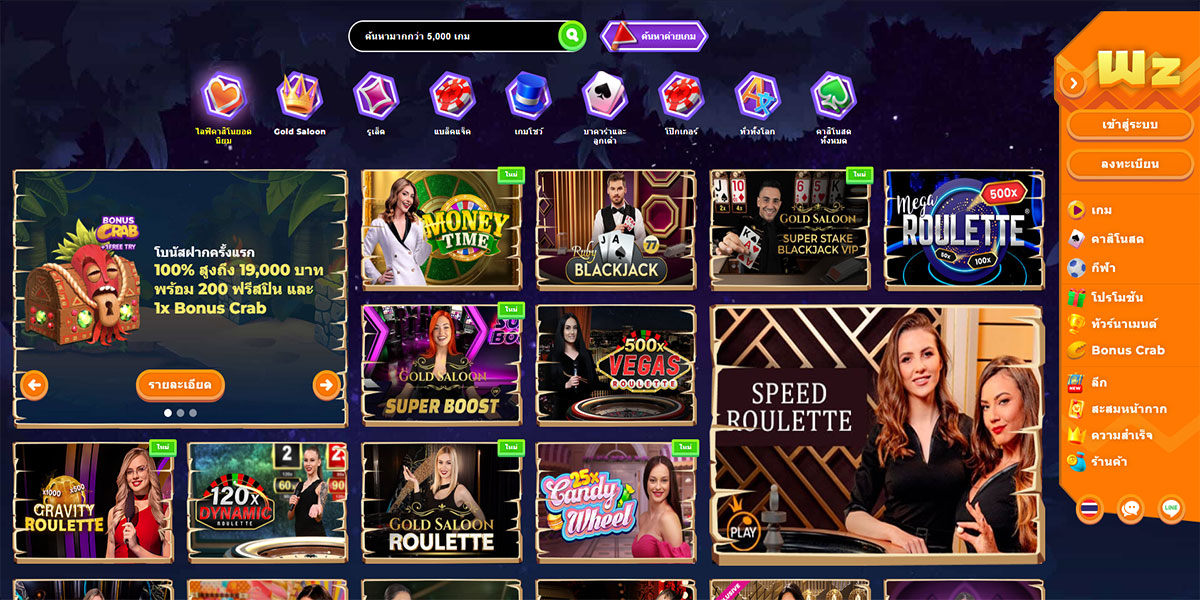Open the Speed Roulette game thumbnail
Image resolution: width=1200 pixels, height=600 pixels.
pos(877,434)
